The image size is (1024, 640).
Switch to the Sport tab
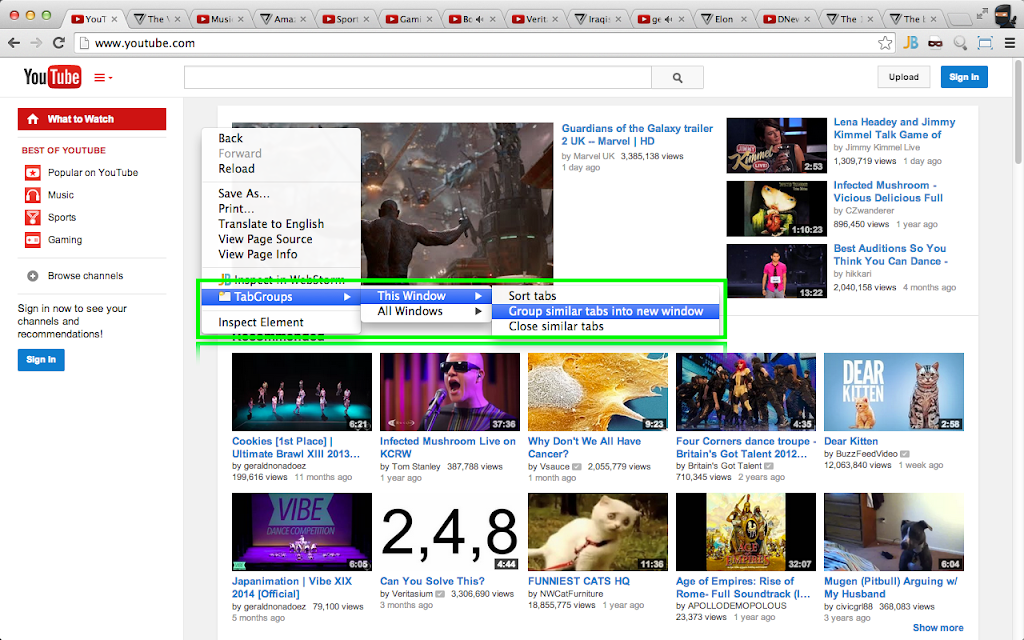tap(345, 19)
